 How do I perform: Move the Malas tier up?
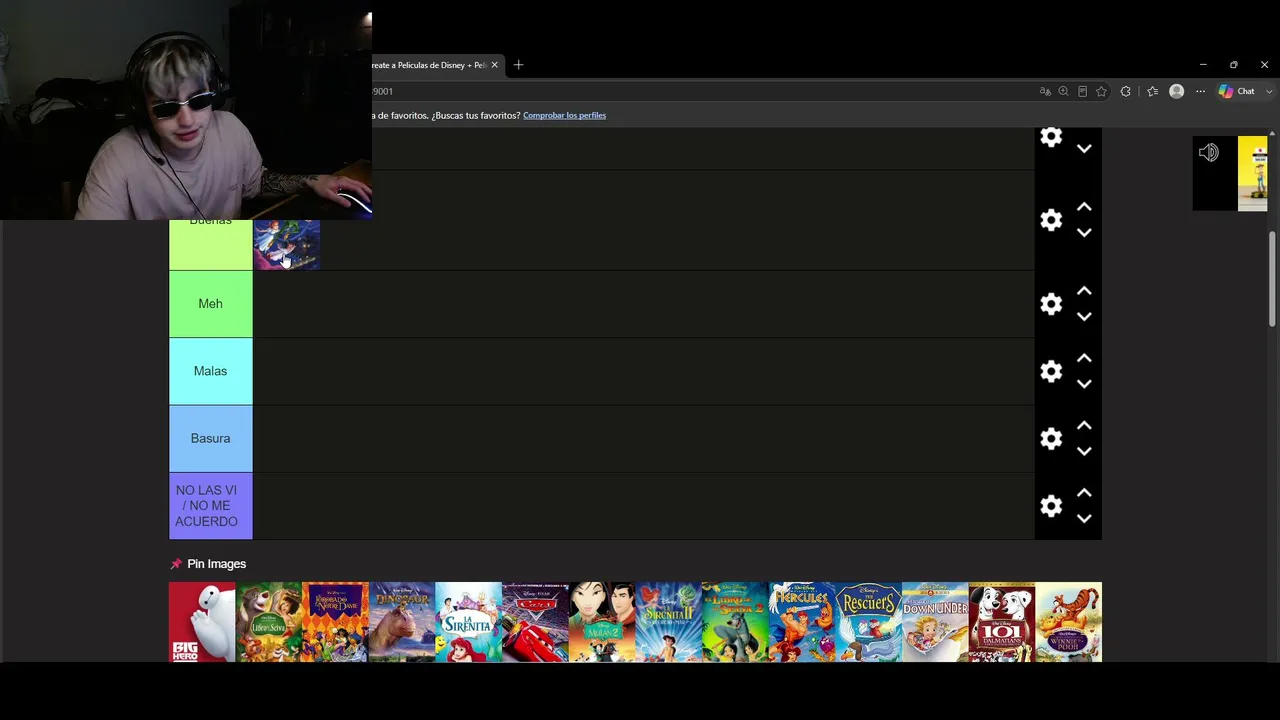pyautogui.click(x=1084, y=358)
